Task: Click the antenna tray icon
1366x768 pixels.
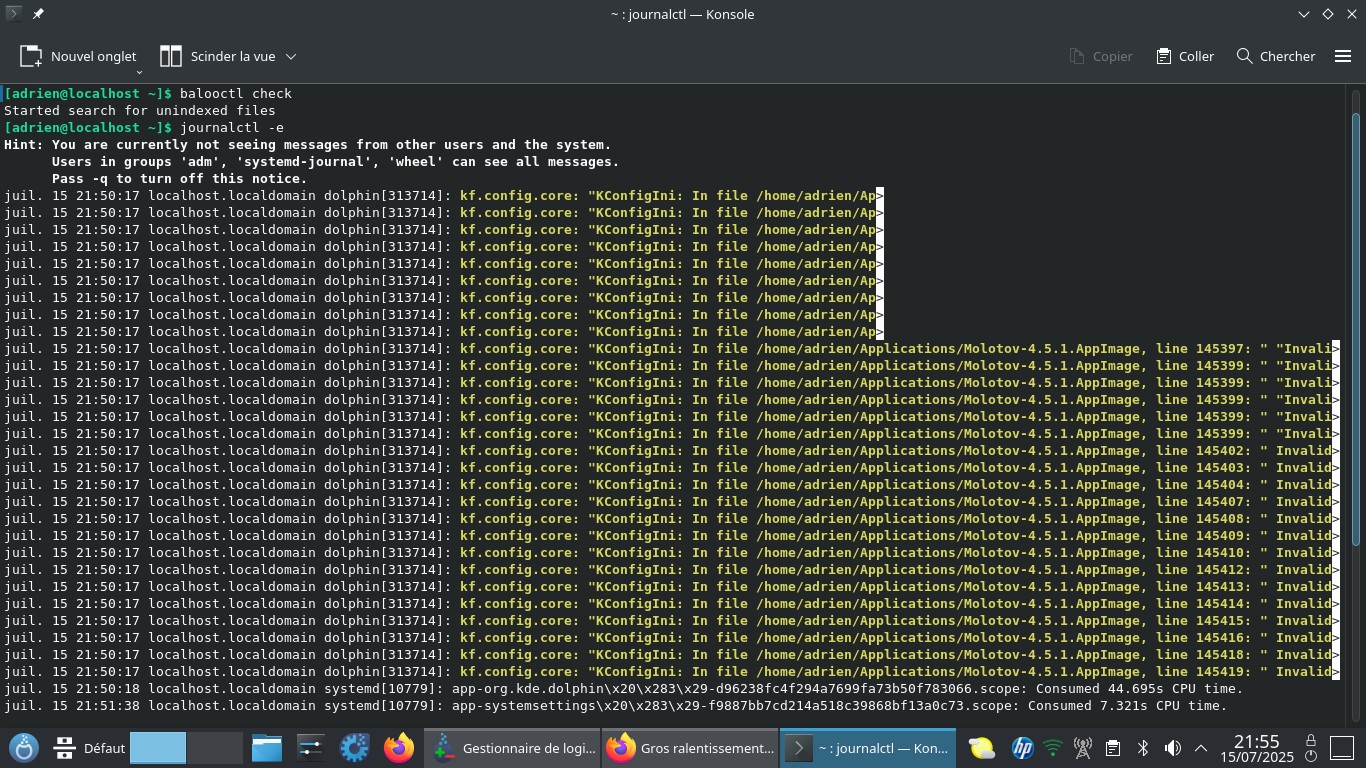Action: pos(1082,747)
